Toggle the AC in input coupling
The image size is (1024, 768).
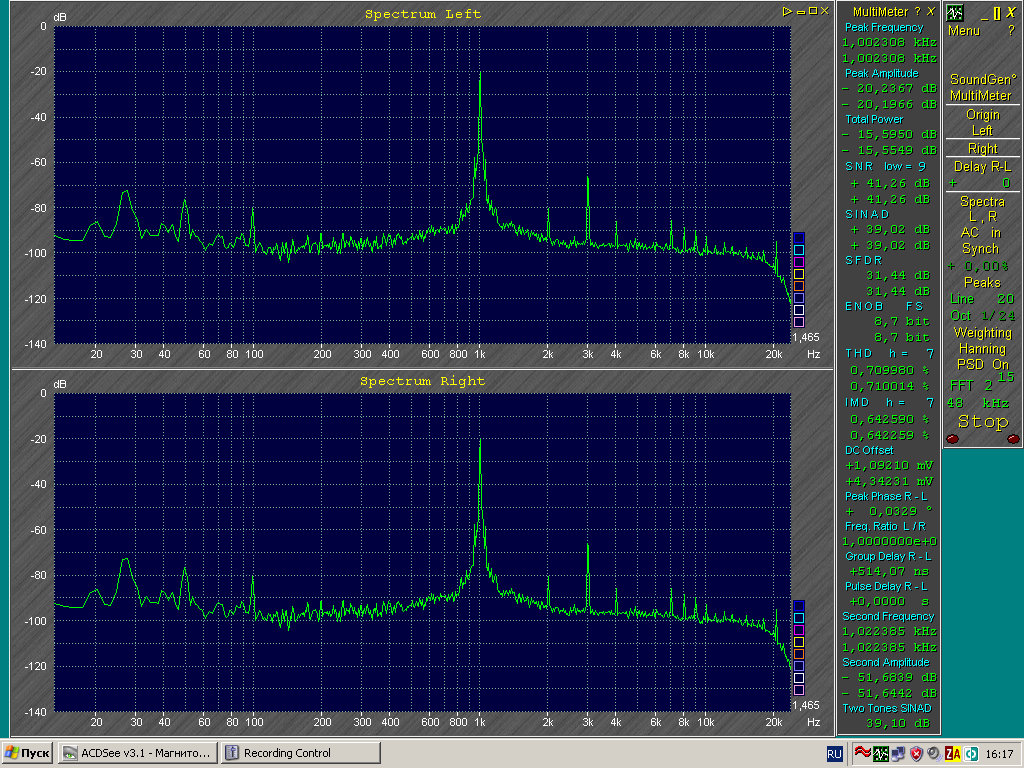(981, 233)
